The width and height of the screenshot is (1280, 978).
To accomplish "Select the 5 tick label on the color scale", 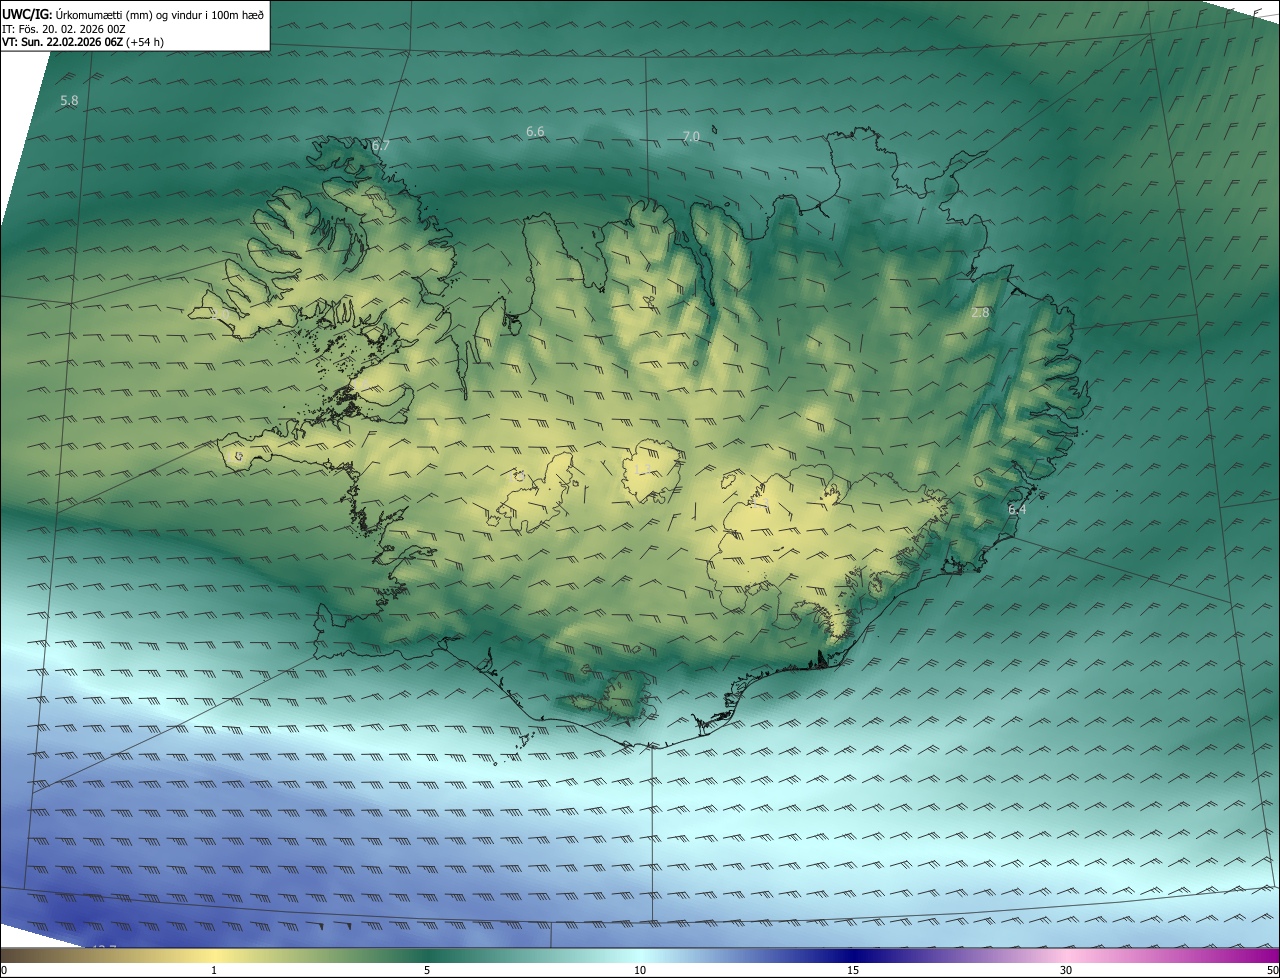I will pos(427,970).
